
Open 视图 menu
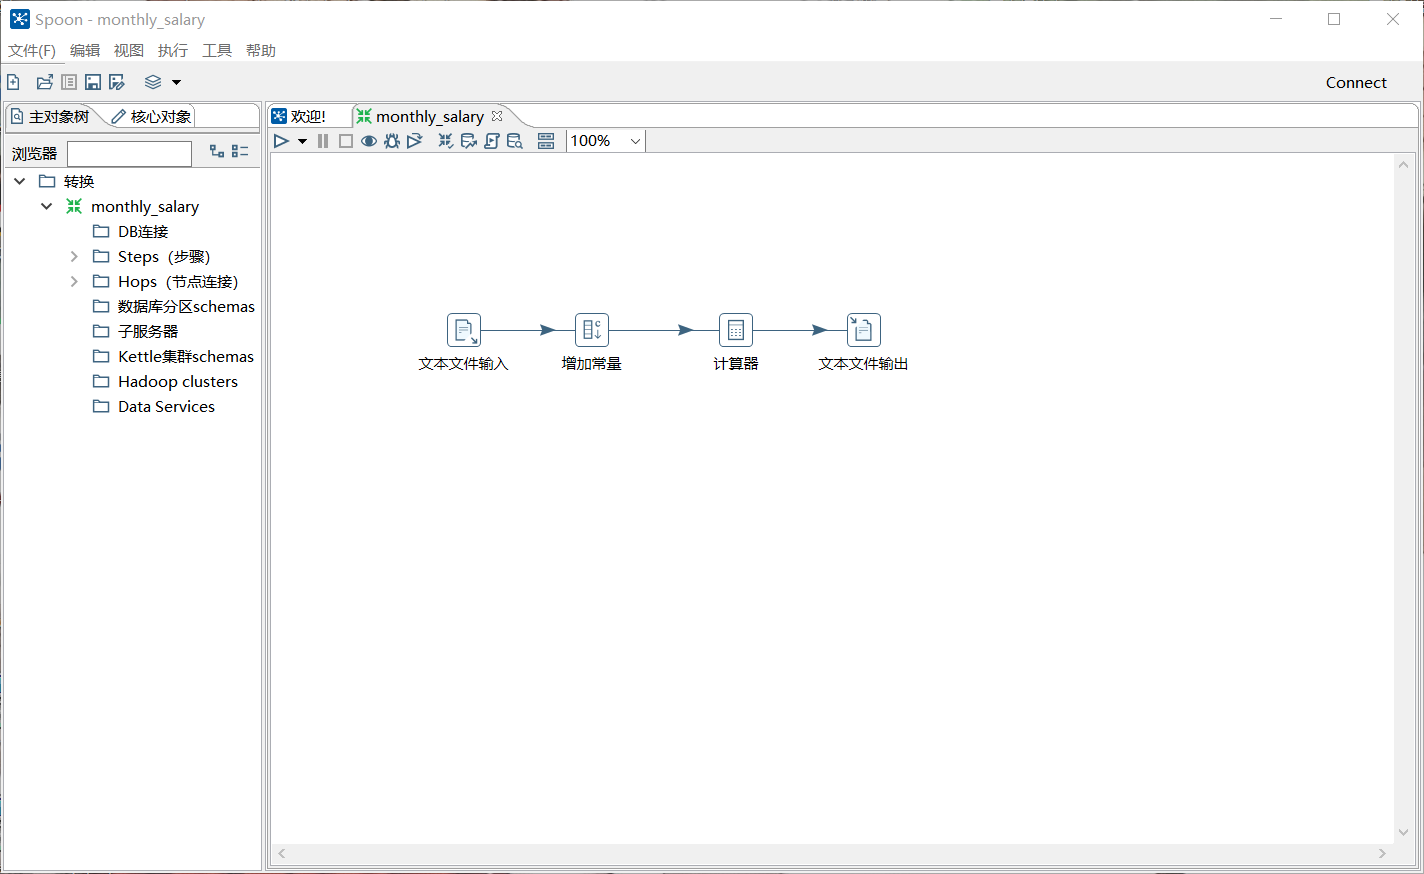click(x=129, y=50)
